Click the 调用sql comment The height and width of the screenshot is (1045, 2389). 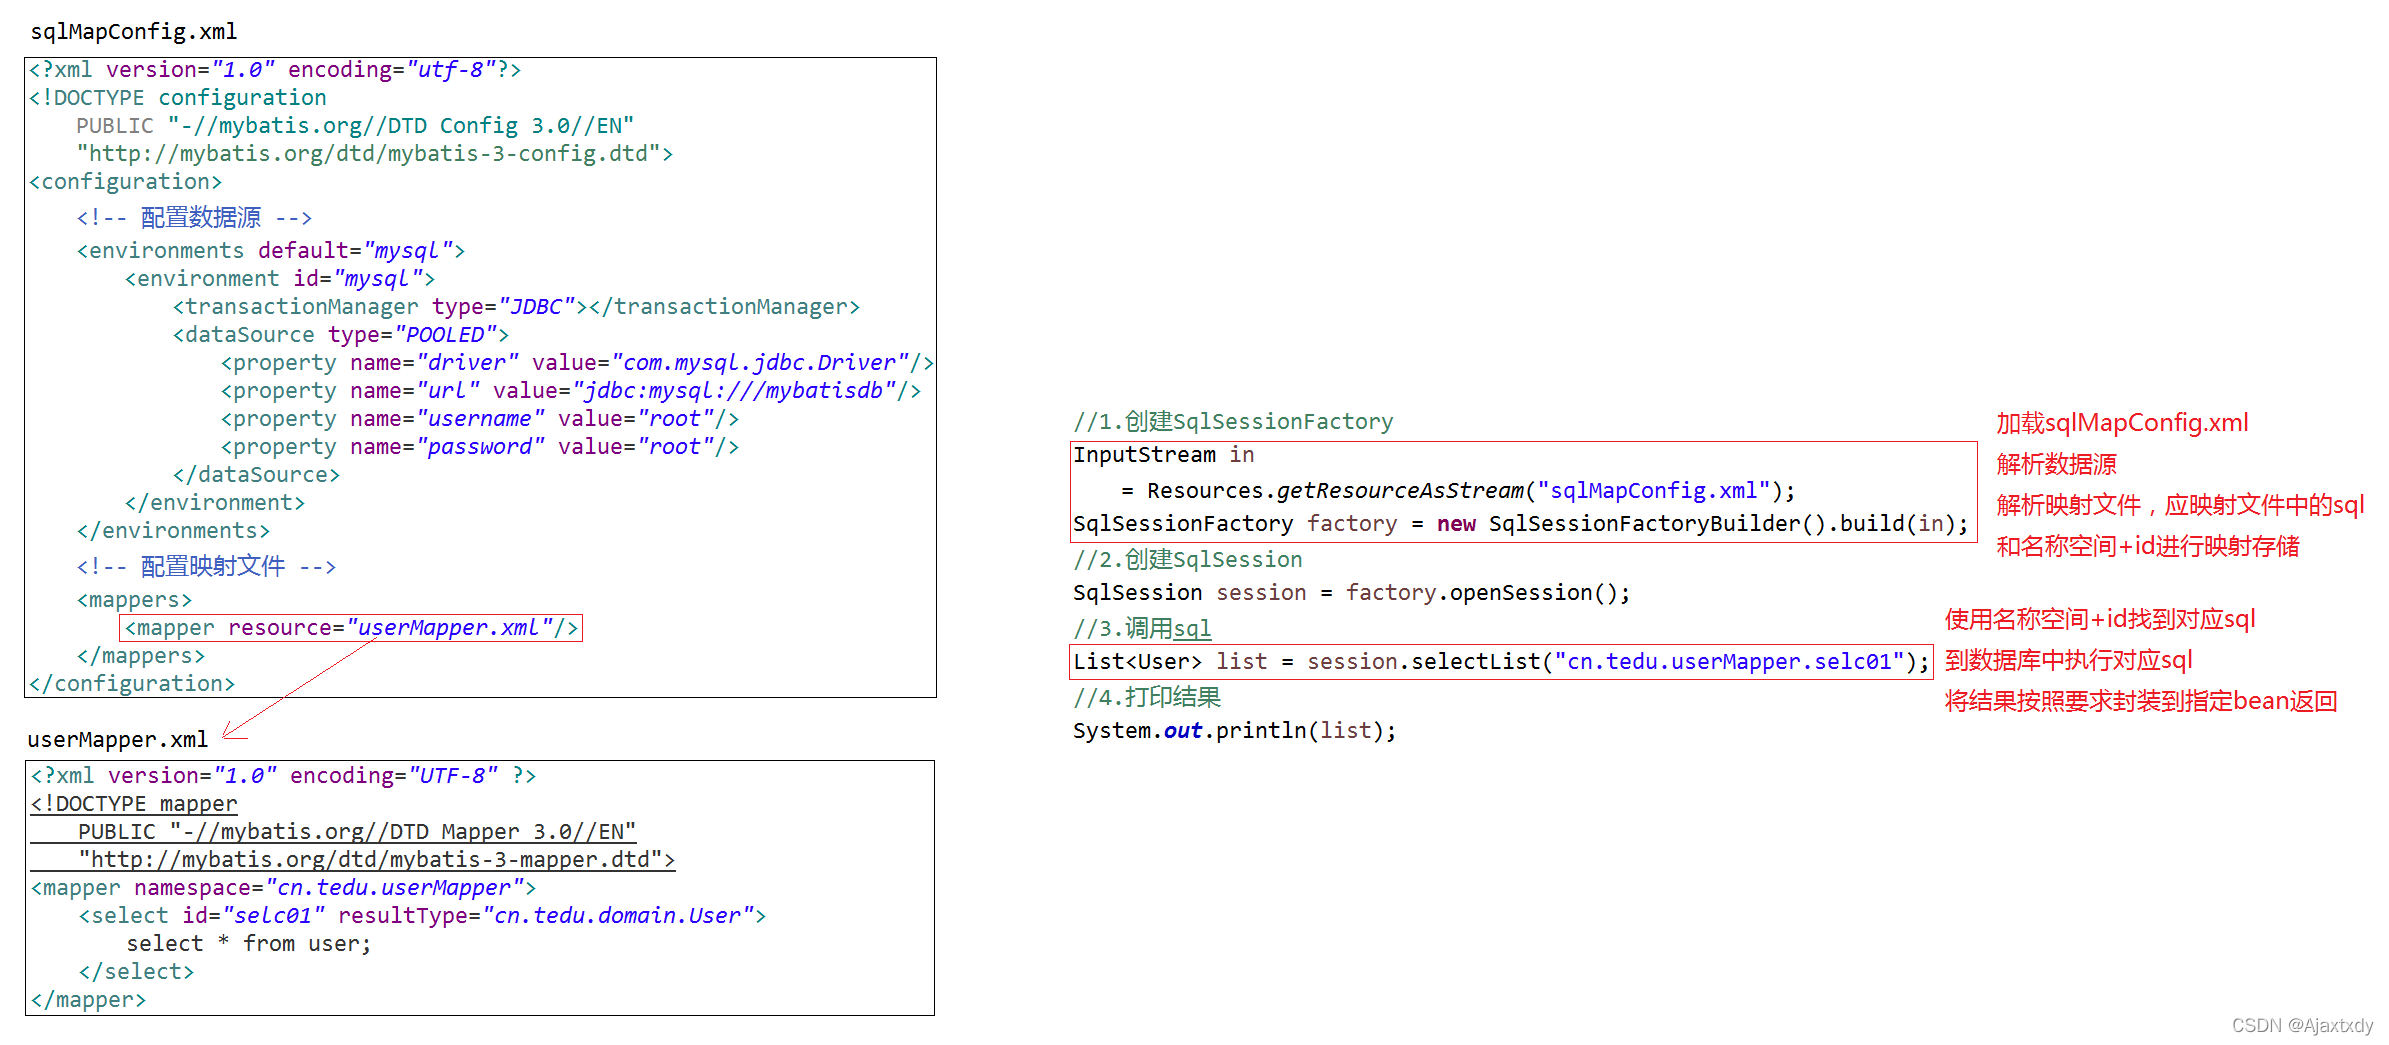click(1142, 629)
